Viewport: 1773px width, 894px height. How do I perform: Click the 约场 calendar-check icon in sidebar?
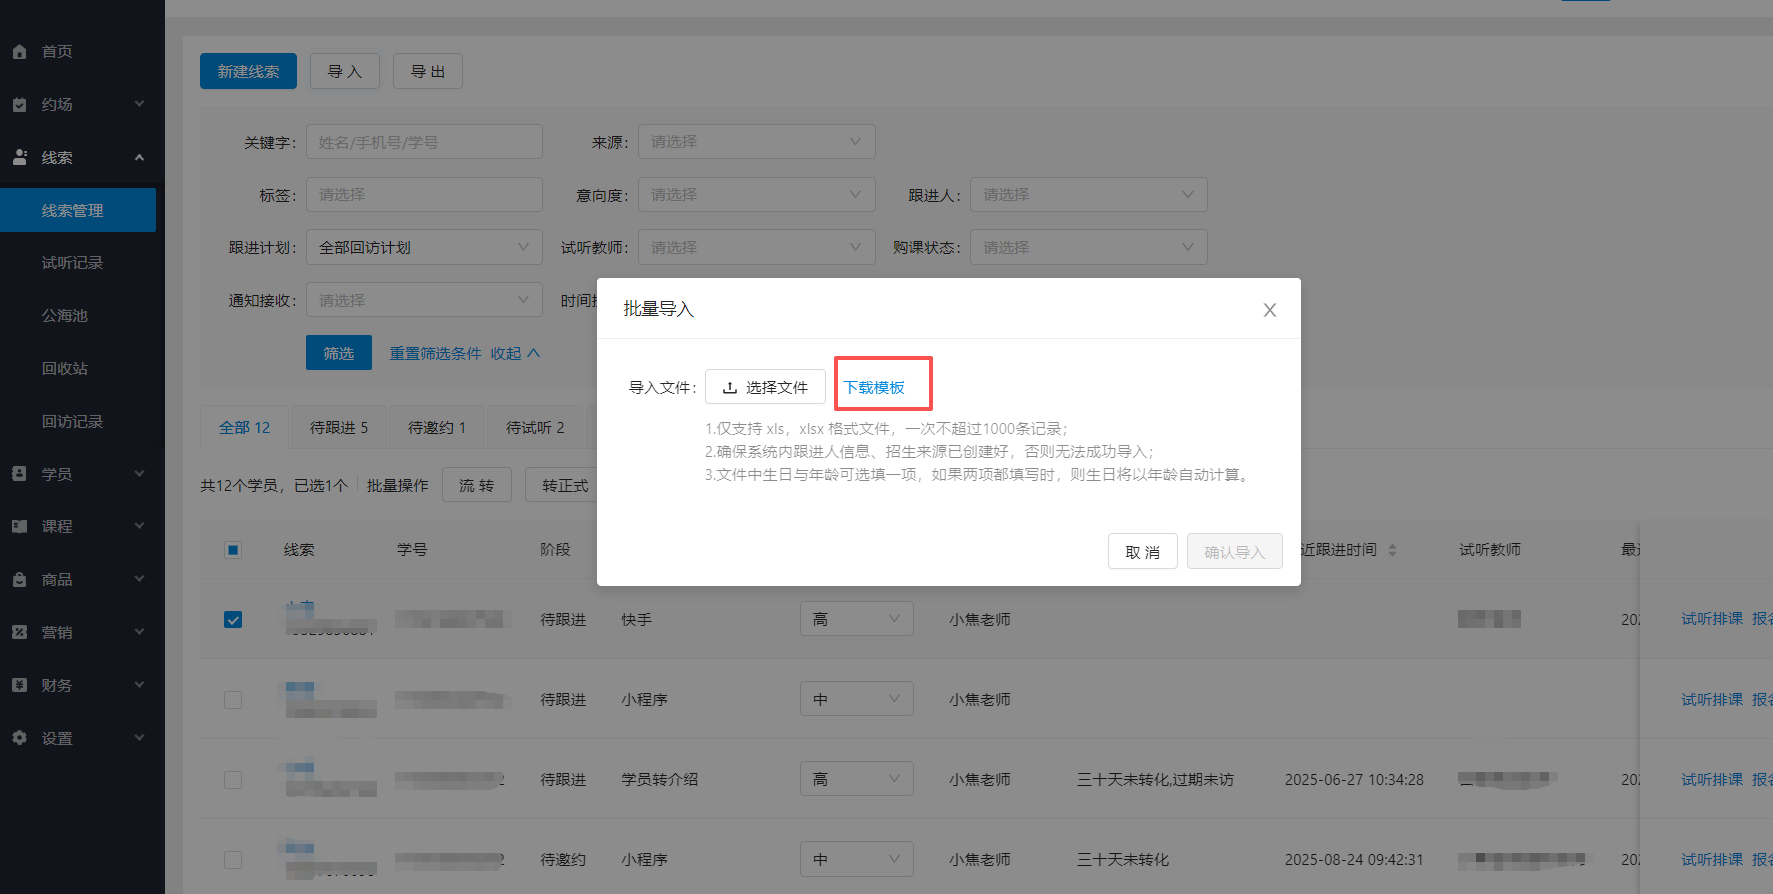[19, 104]
